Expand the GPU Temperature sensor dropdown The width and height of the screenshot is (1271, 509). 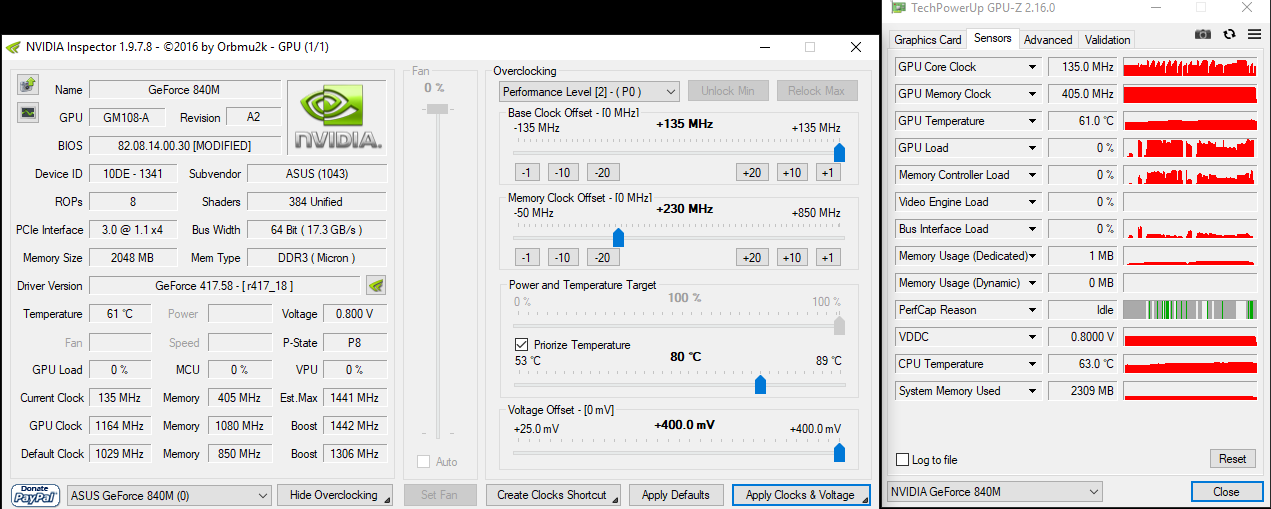point(1033,121)
